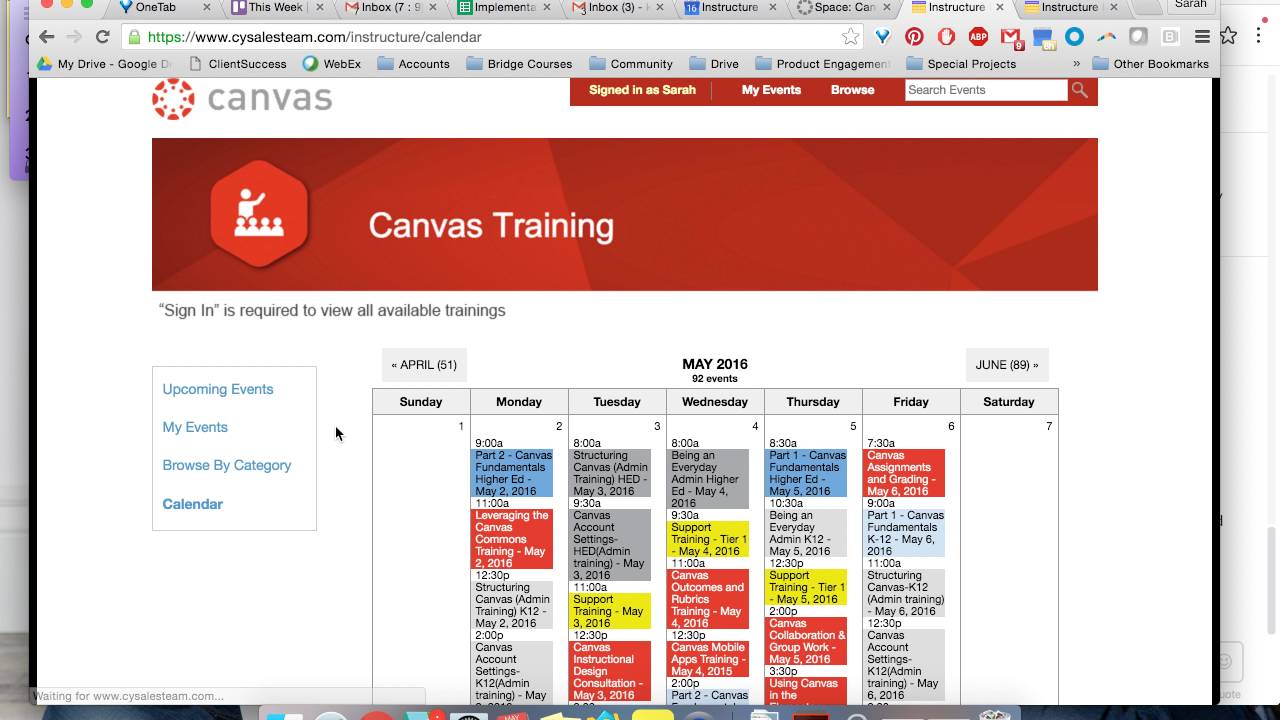Screen dimensions: 1280x720
Task: Open the ClientSuccess bookmark
Action: click(236, 64)
